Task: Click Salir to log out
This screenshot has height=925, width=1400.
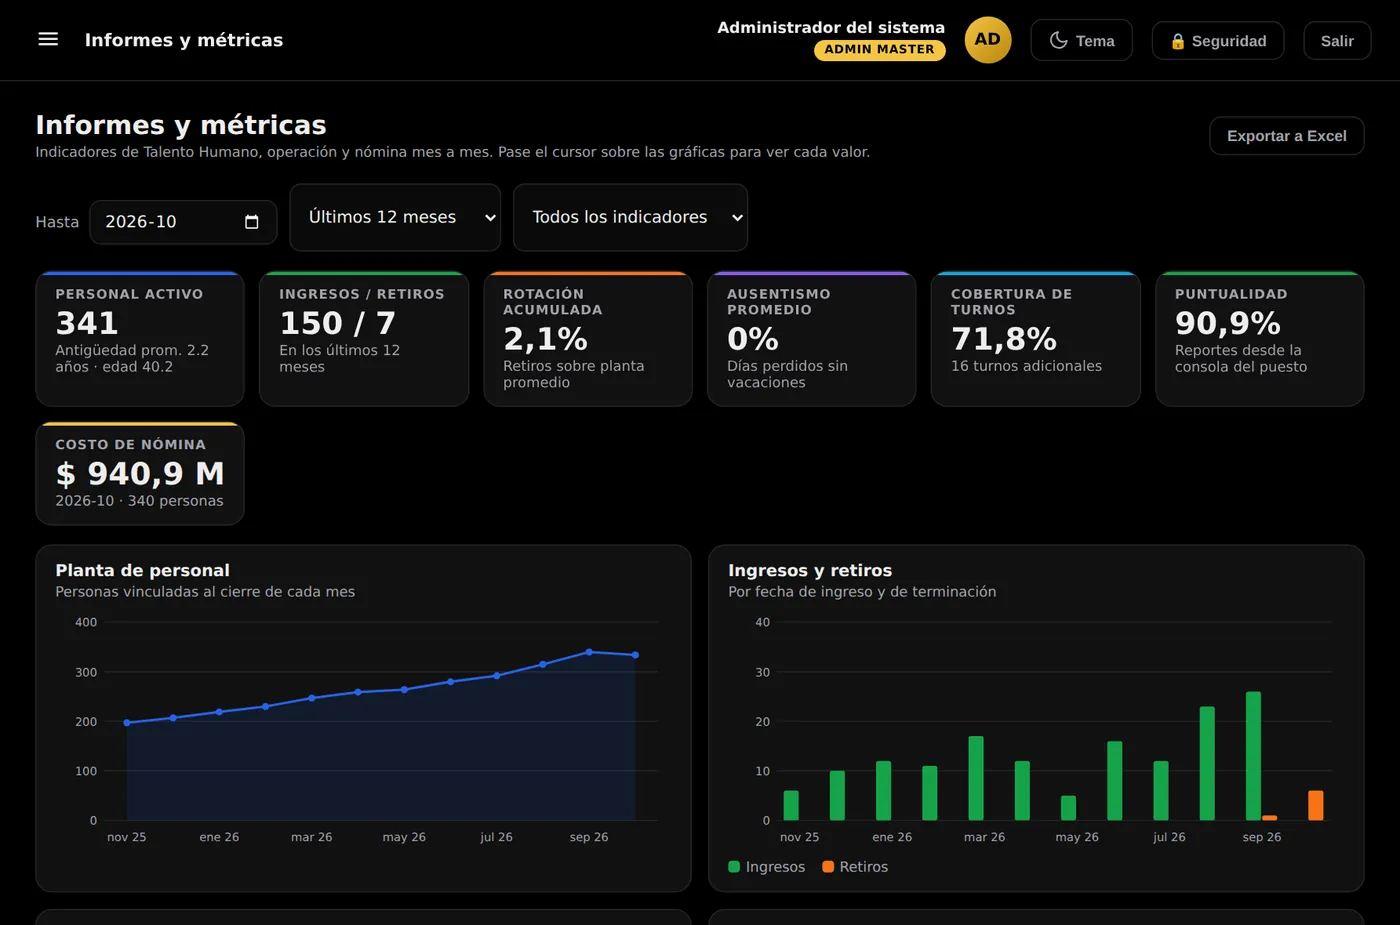Action: pyautogui.click(x=1337, y=41)
